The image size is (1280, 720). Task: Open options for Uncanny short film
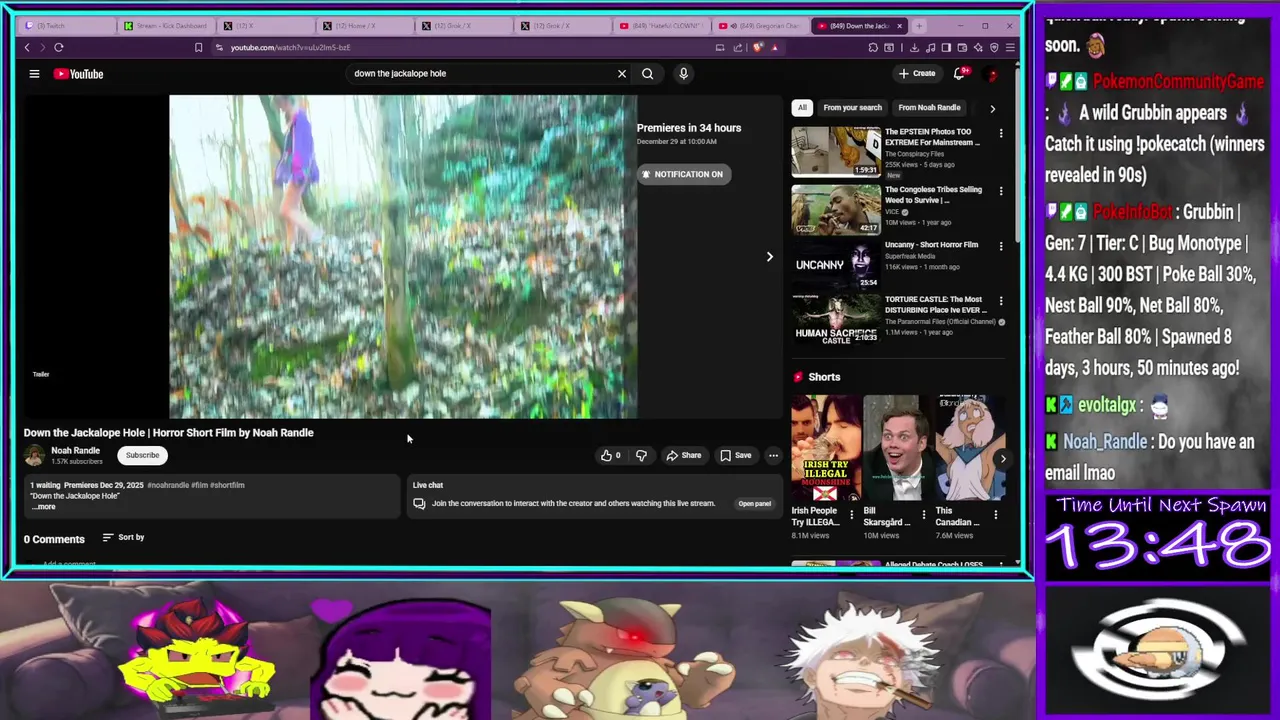(1001, 246)
